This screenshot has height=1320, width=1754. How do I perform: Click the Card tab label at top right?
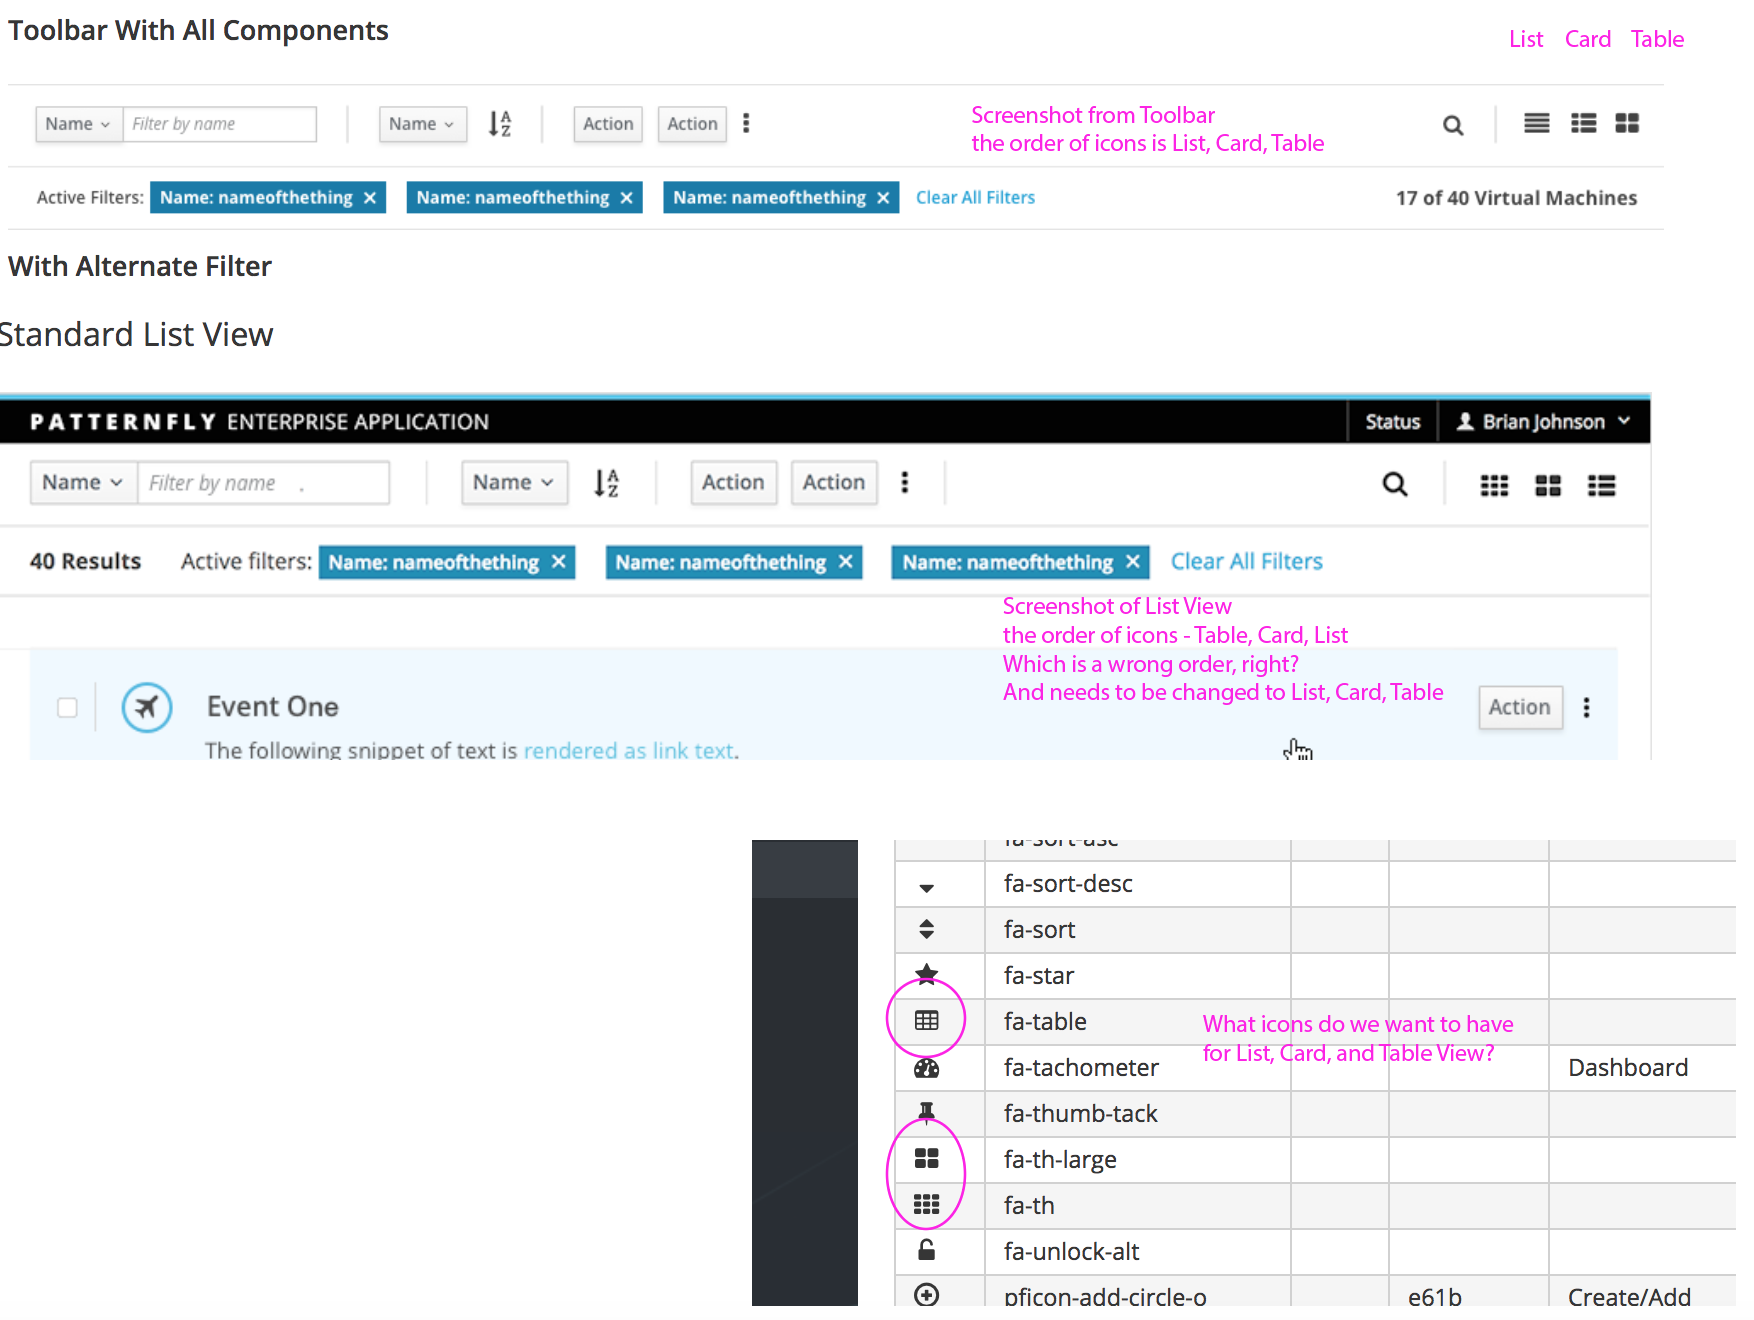[x=1588, y=39]
